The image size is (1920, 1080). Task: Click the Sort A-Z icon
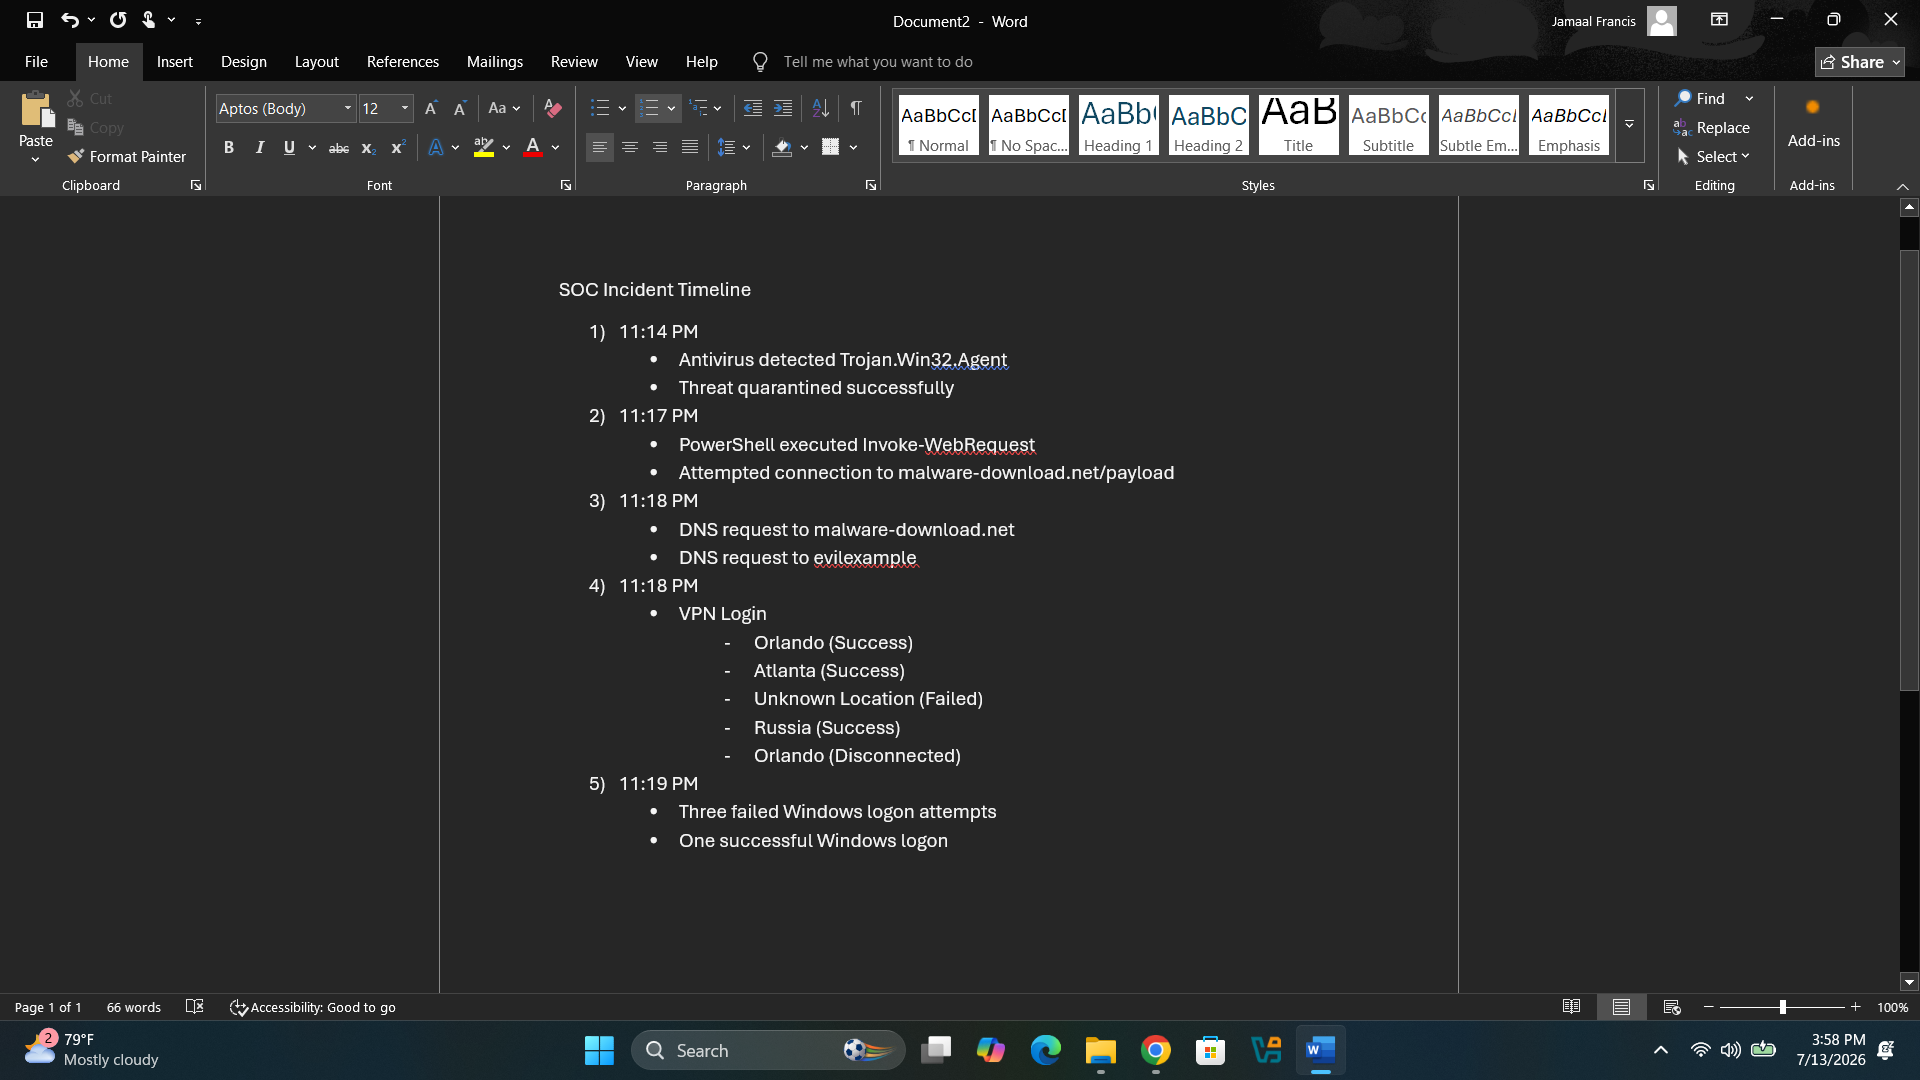(820, 108)
